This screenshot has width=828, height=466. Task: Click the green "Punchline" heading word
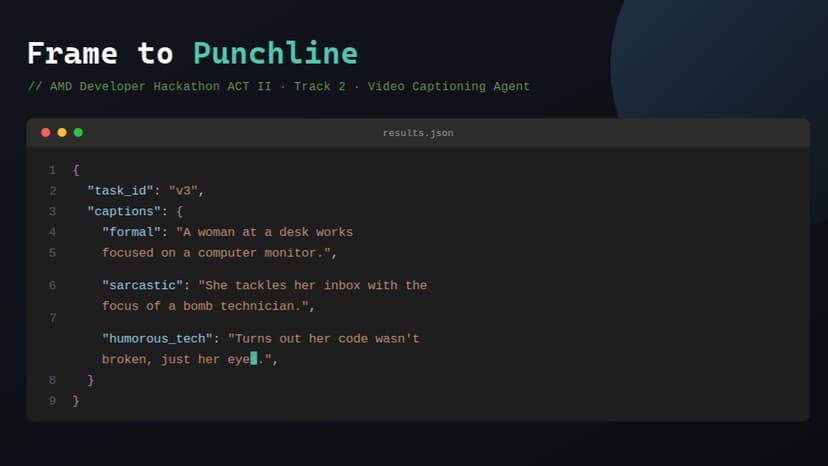click(x=276, y=53)
